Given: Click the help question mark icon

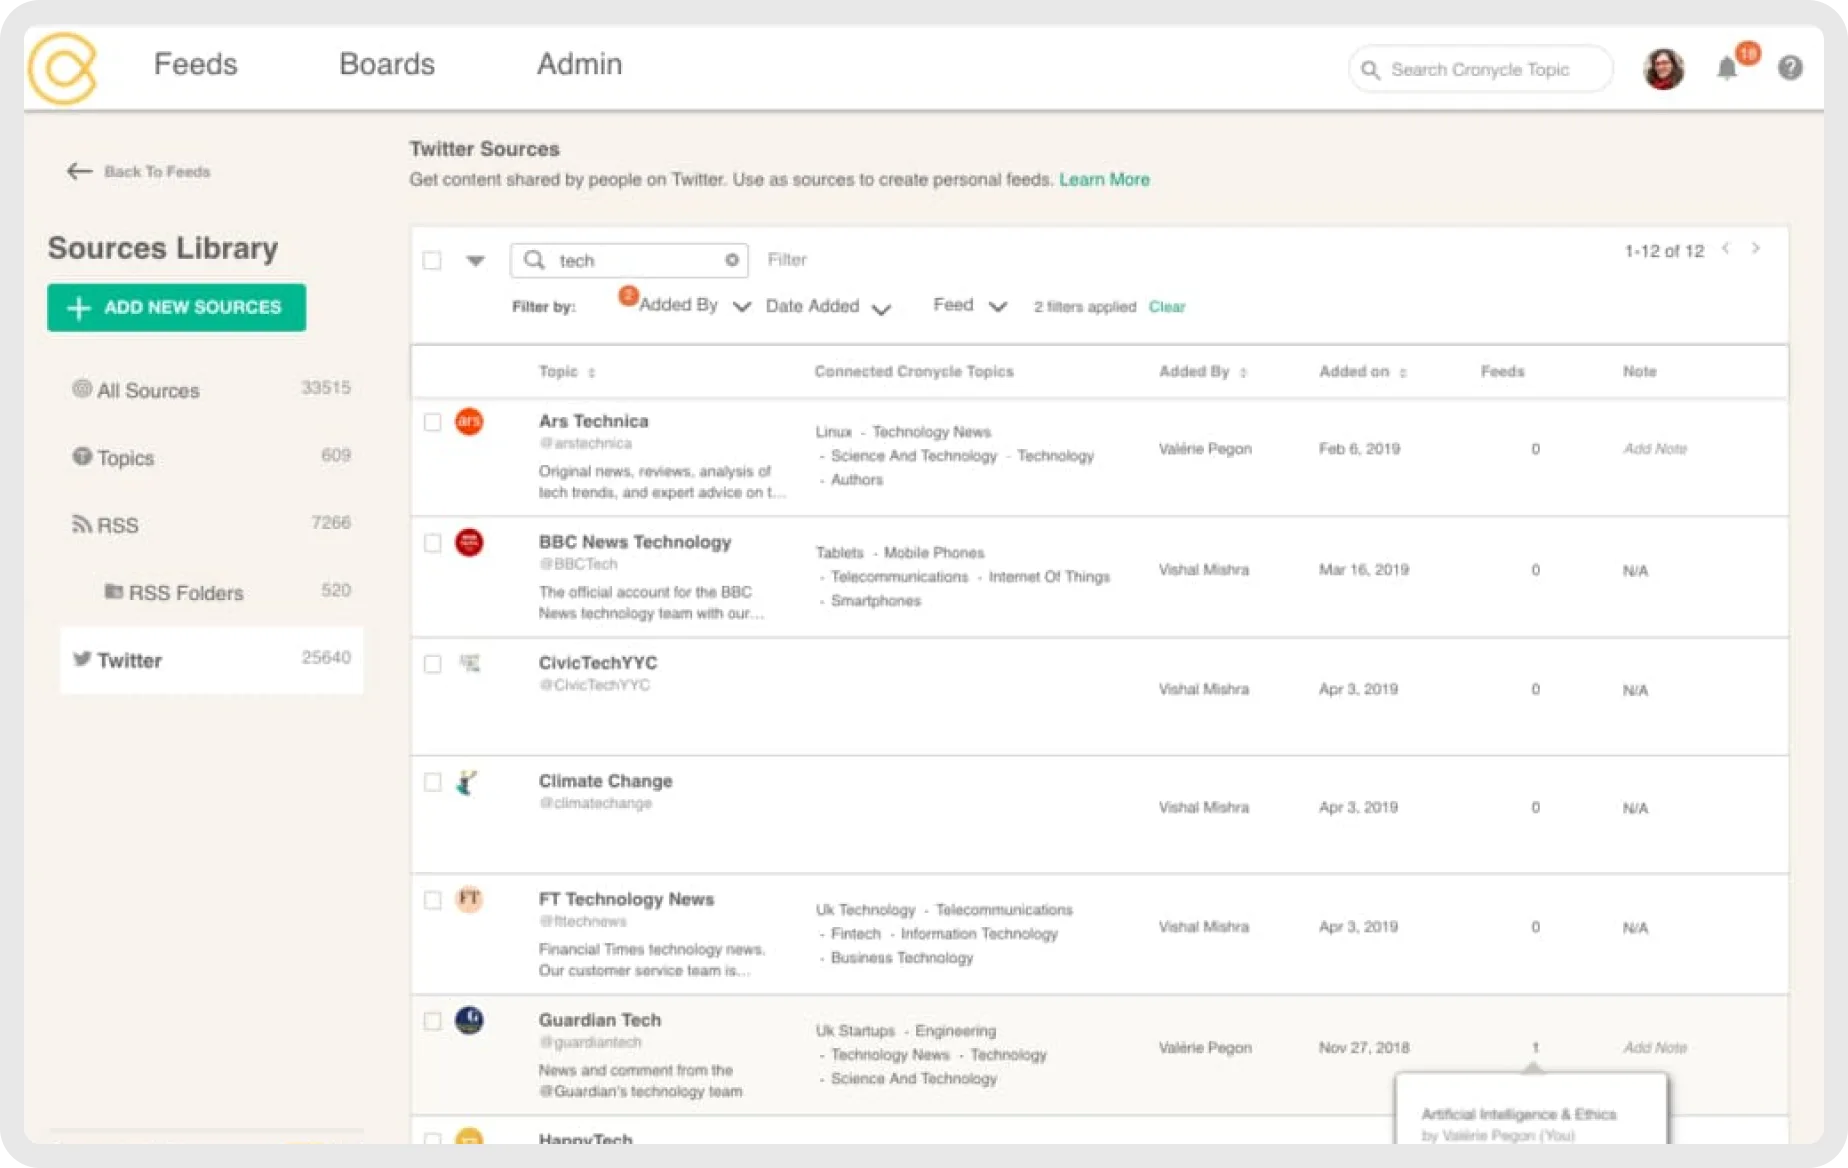Looking at the screenshot, I should [x=1790, y=68].
